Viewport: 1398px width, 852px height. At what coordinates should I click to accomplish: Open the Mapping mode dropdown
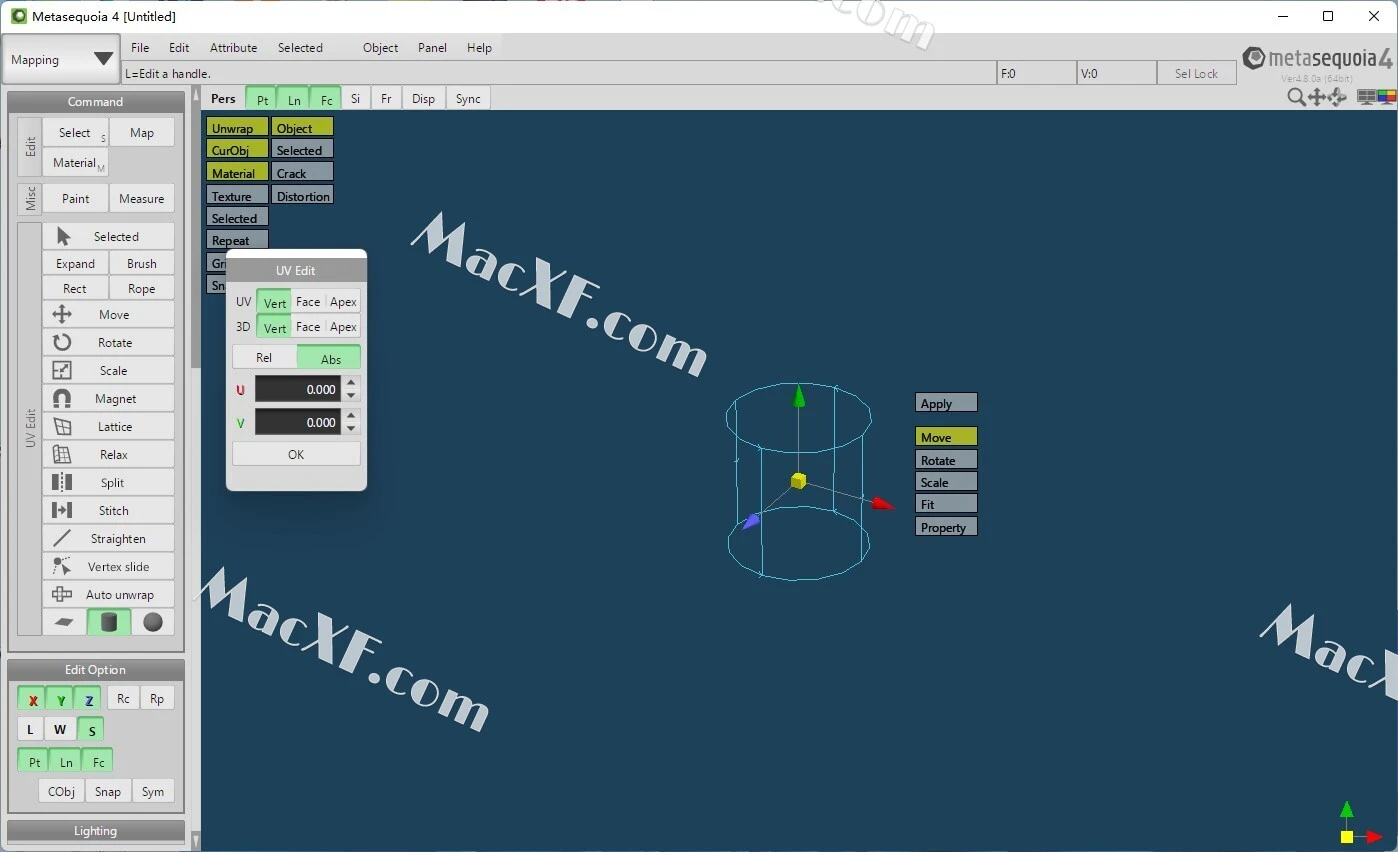(x=60, y=59)
